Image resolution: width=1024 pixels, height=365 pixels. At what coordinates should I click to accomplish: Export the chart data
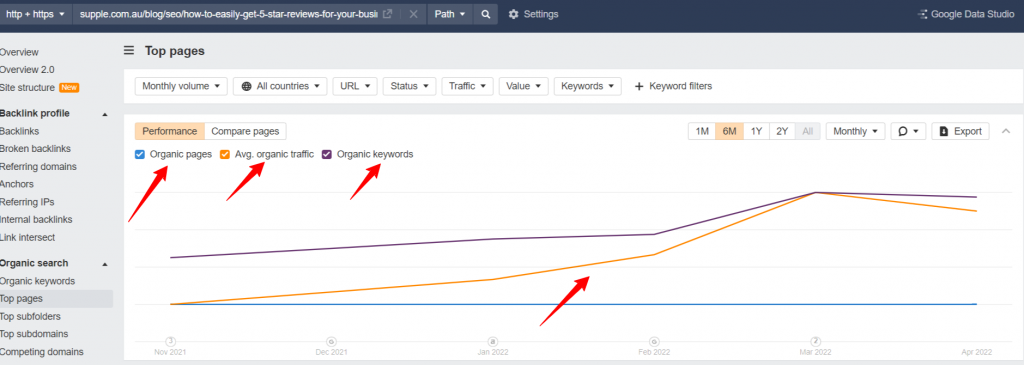[x=960, y=131]
